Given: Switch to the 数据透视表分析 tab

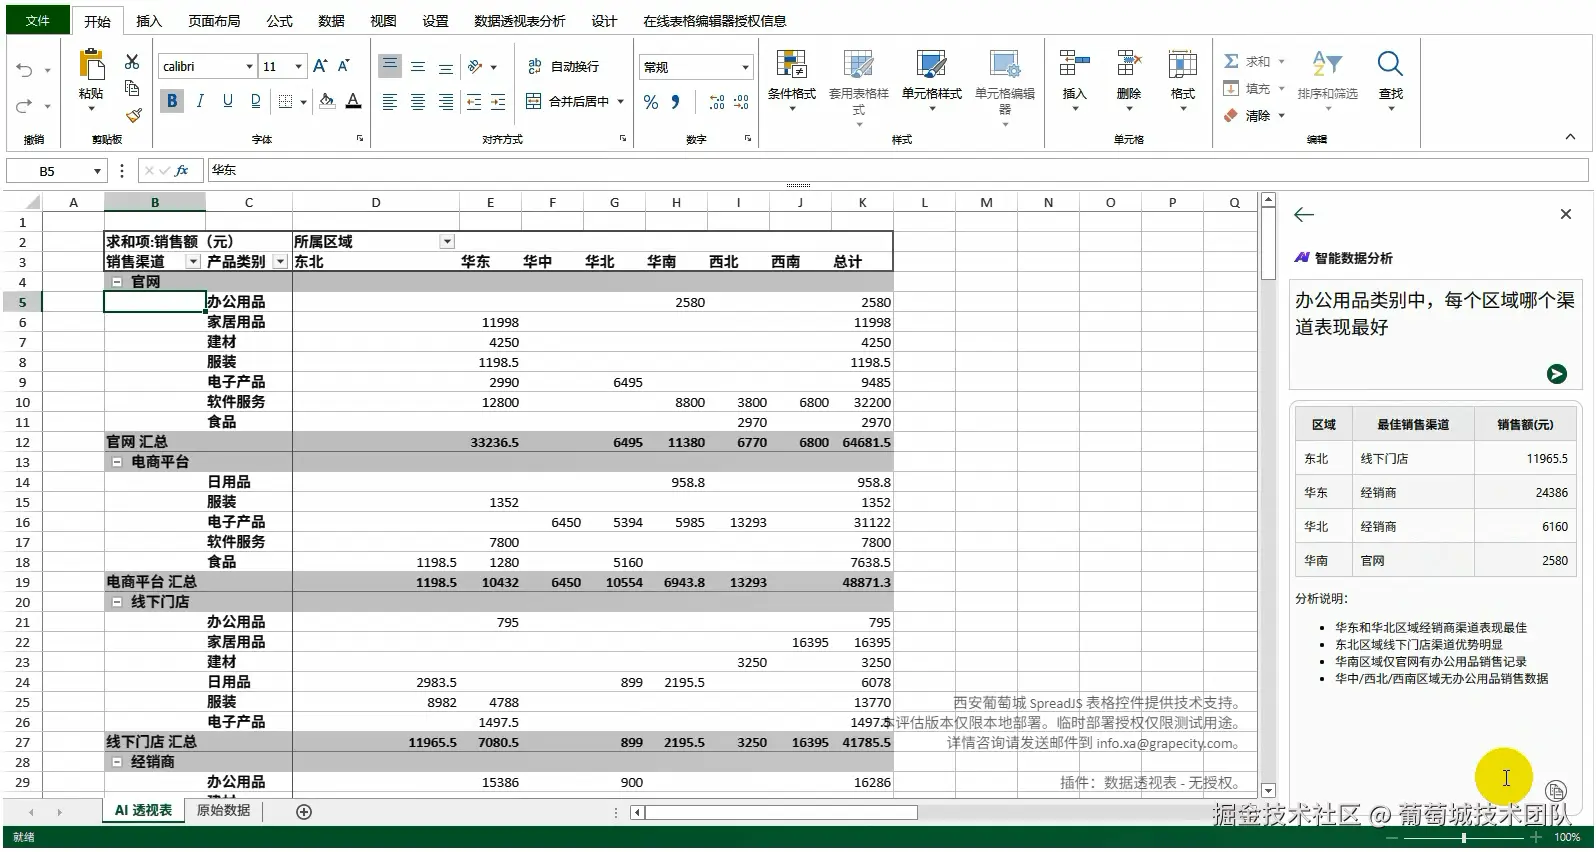Looking at the screenshot, I should pyautogui.click(x=519, y=21).
